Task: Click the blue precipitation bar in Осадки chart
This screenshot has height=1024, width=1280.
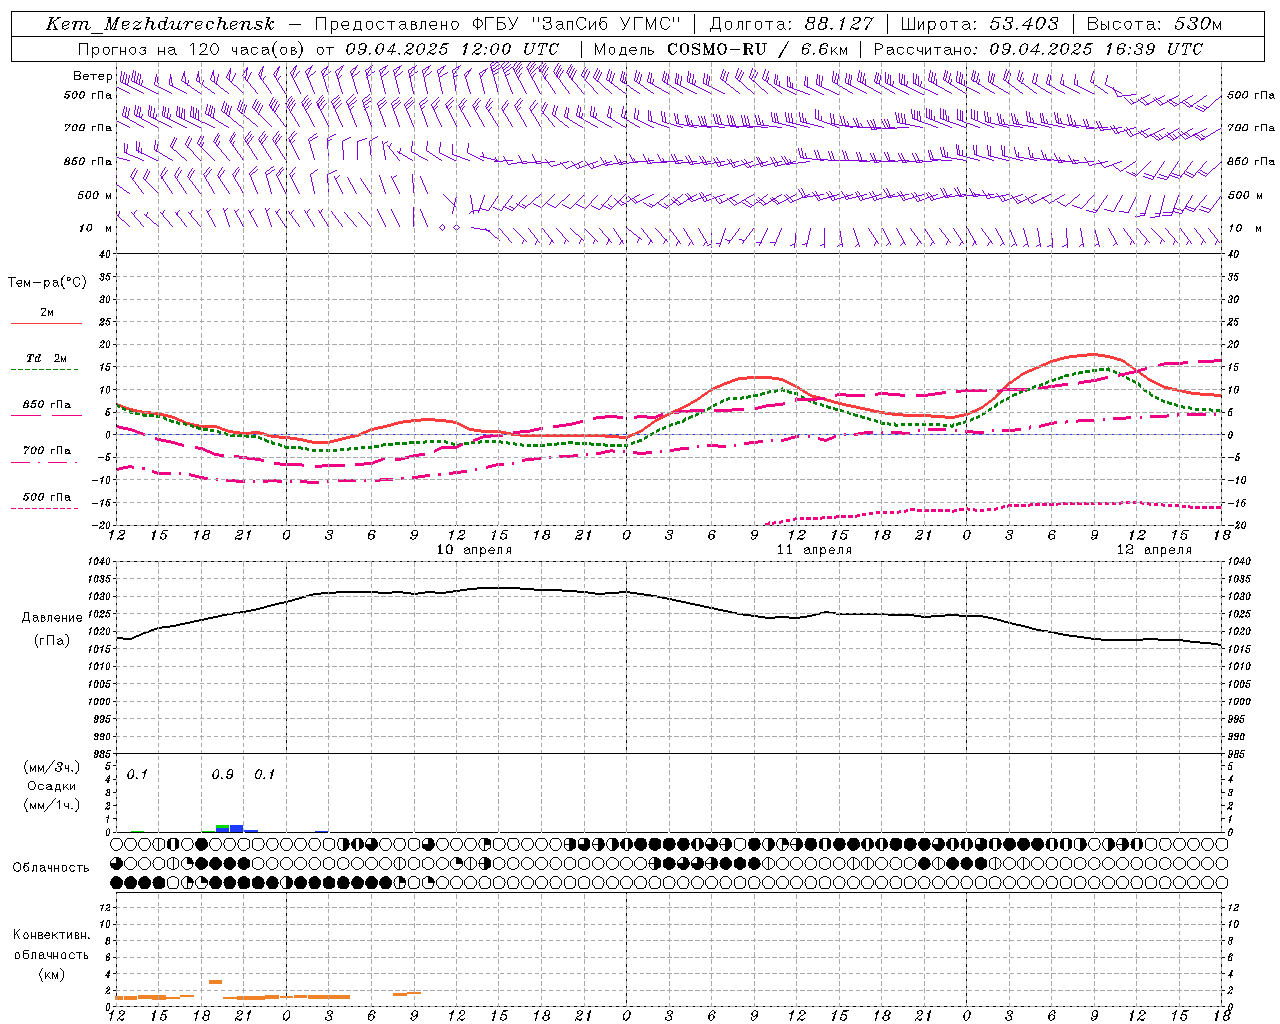Action: [237, 828]
